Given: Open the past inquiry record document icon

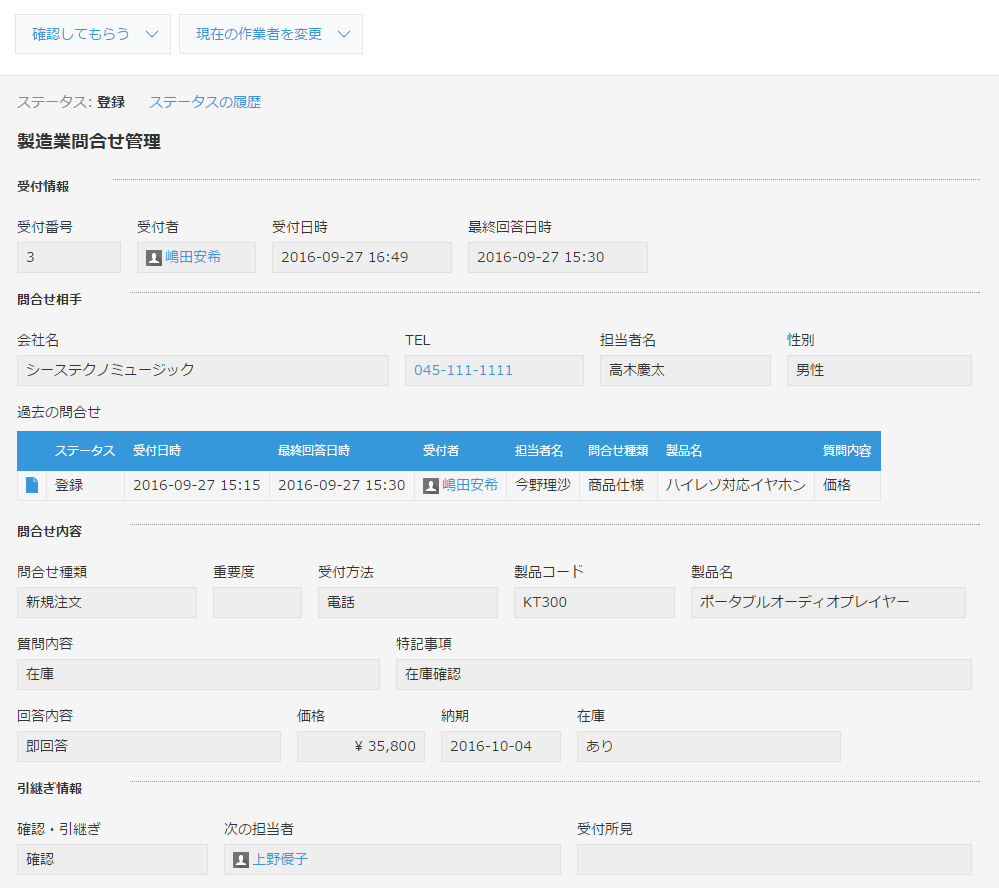Looking at the screenshot, I should tap(32, 485).
